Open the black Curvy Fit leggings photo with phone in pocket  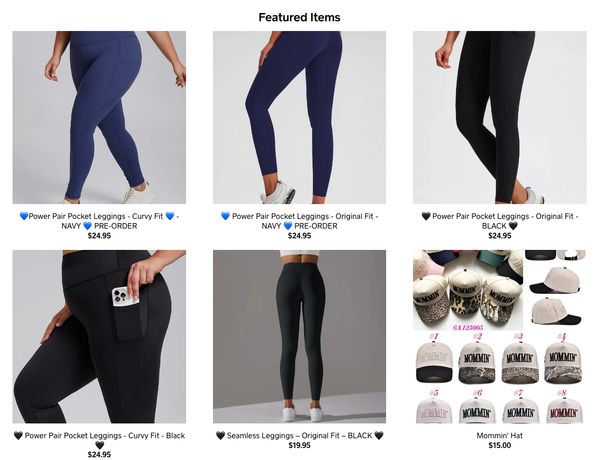tap(99, 336)
